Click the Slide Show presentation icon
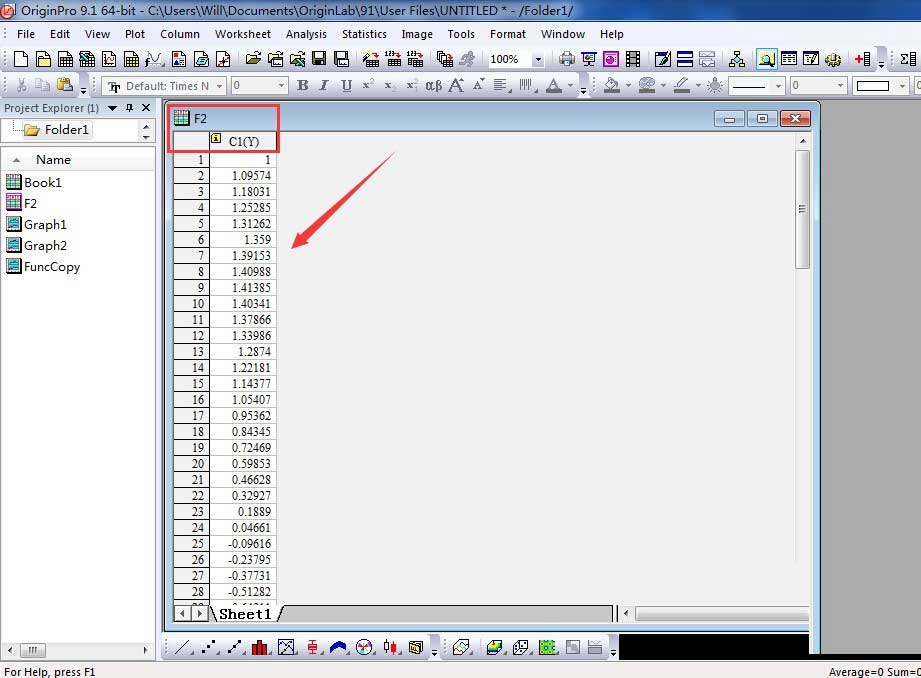921x678 pixels. pyautogui.click(x=588, y=59)
